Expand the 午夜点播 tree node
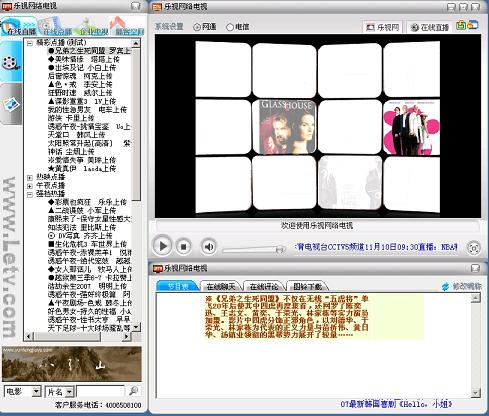Image resolution: width=489 pixels, height=416 pixels. tap(30, 186)
